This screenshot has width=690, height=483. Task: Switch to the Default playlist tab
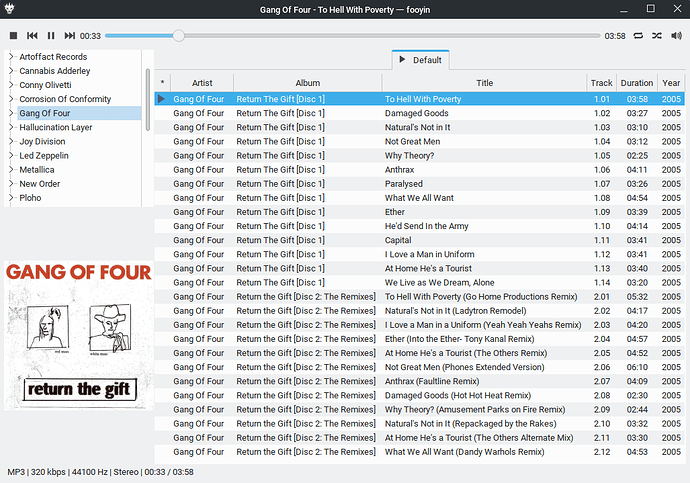[x=420, y=60]
